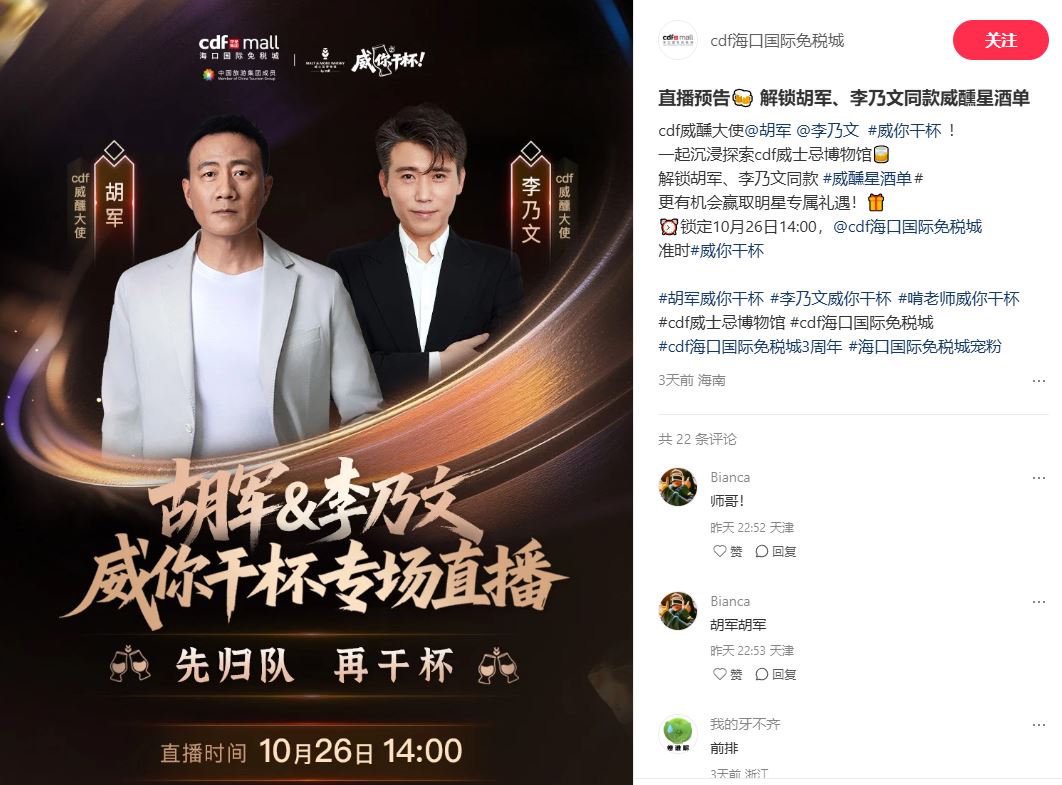Click the cdf海口国际免税城 profile avatar
Screen dimensions: 1062x785
pos(678,41)
